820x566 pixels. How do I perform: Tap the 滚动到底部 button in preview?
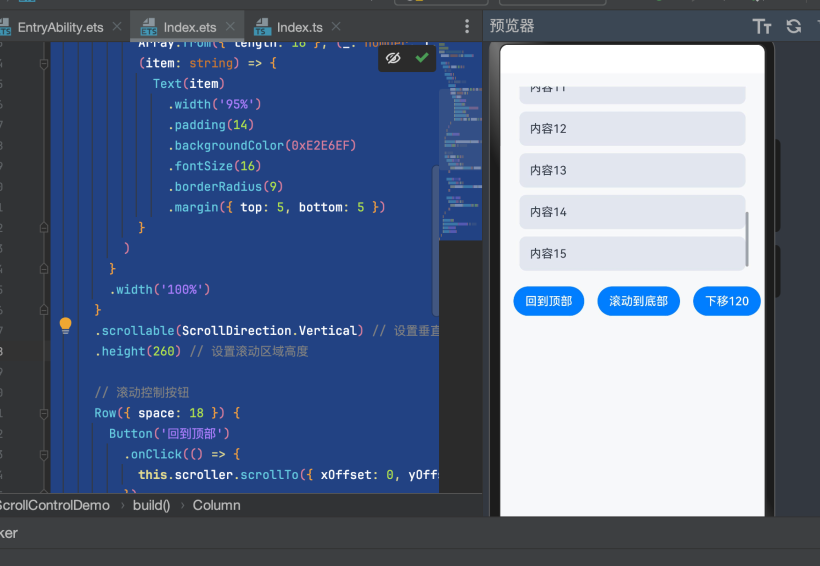coord(639,301)
